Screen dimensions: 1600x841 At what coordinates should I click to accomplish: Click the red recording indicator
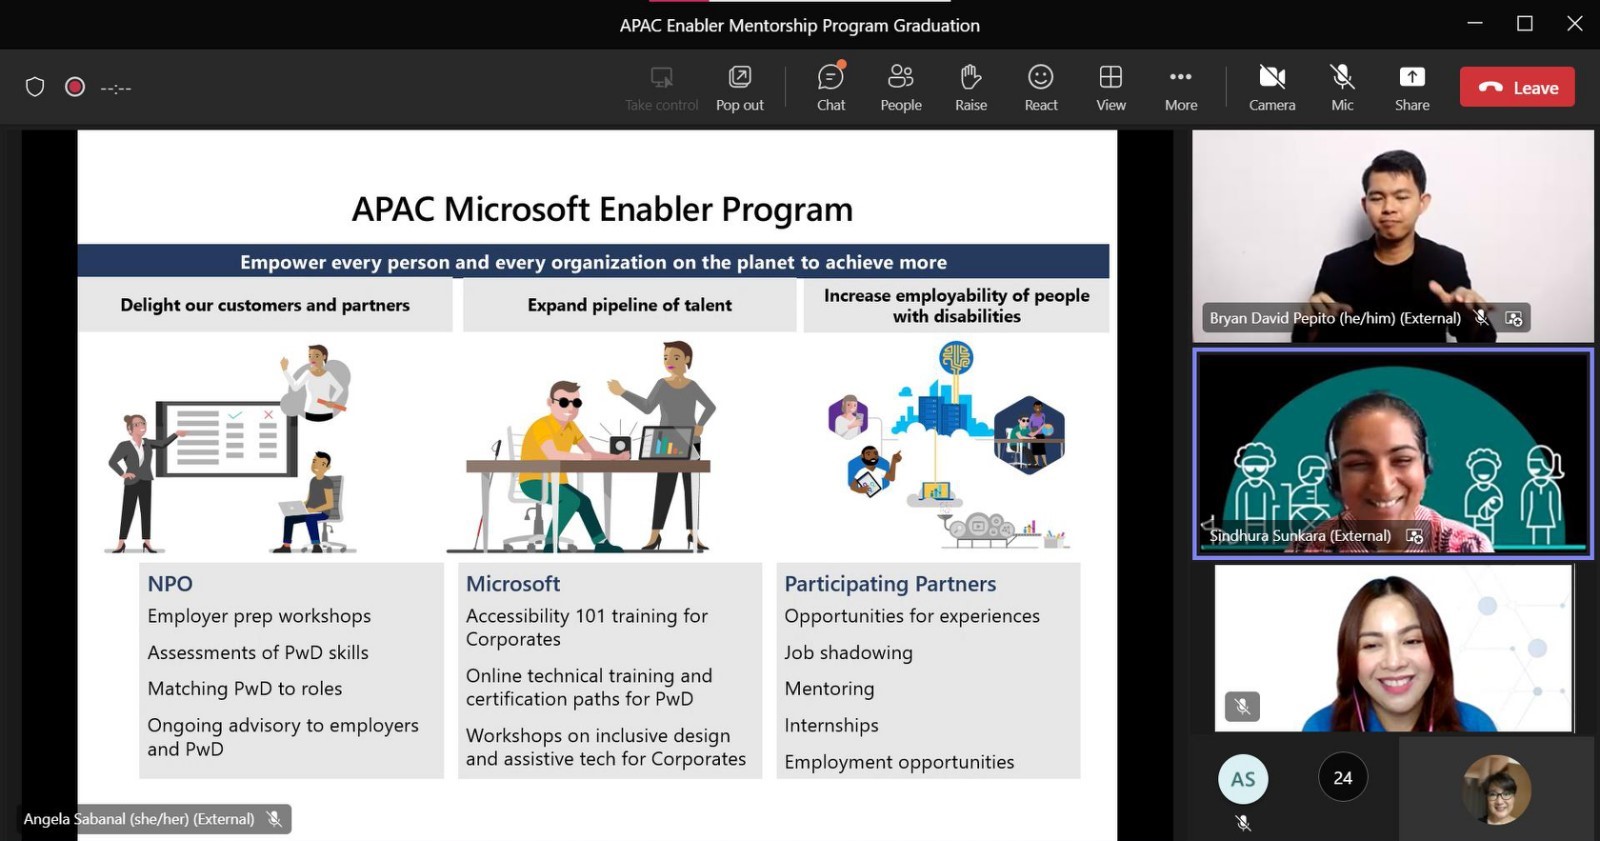pyautogui.click(x=75, y=87)
